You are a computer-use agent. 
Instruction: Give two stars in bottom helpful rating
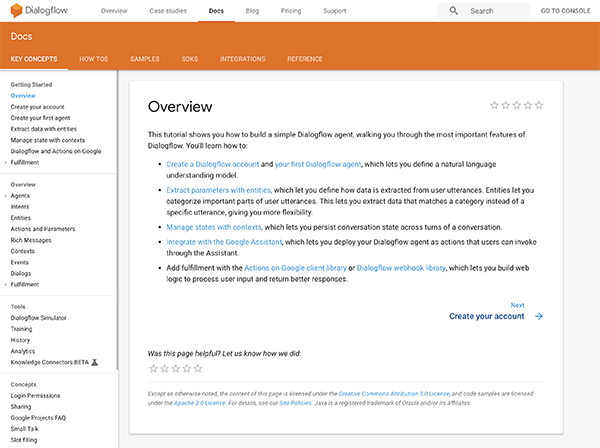[165, 368]
